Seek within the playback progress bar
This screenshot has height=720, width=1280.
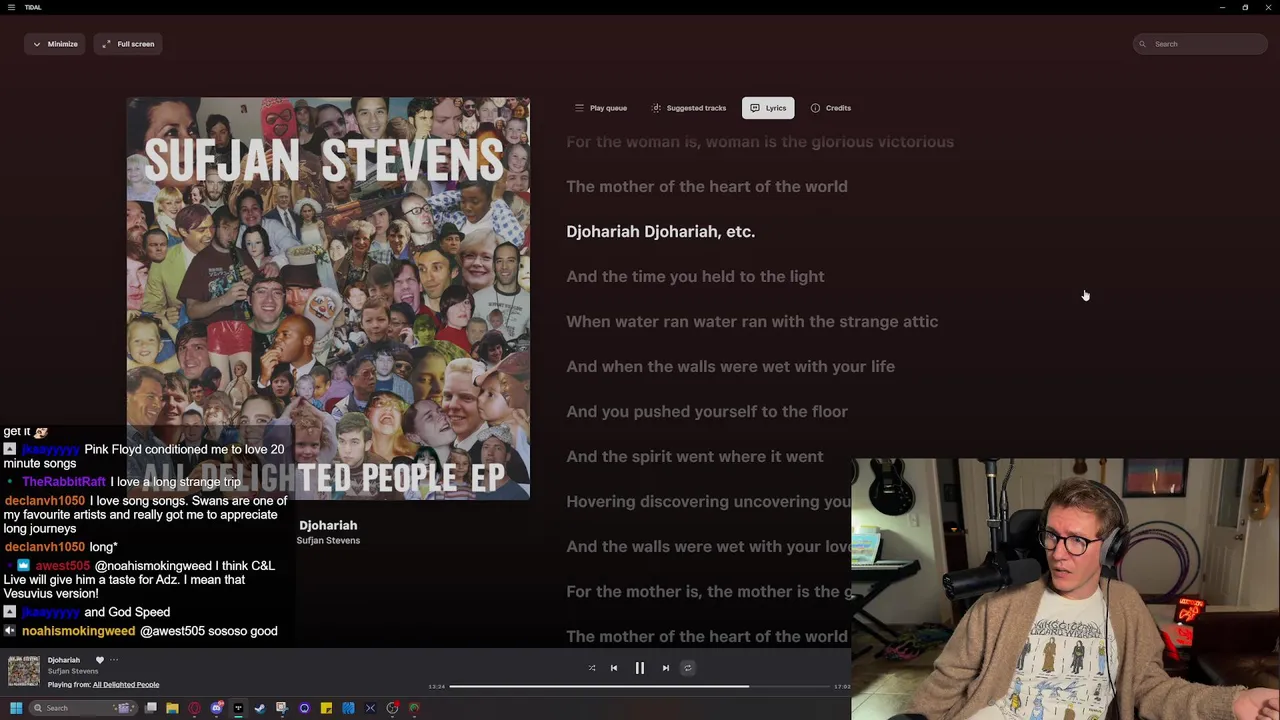pyautogui.click(x=640, y=686)
